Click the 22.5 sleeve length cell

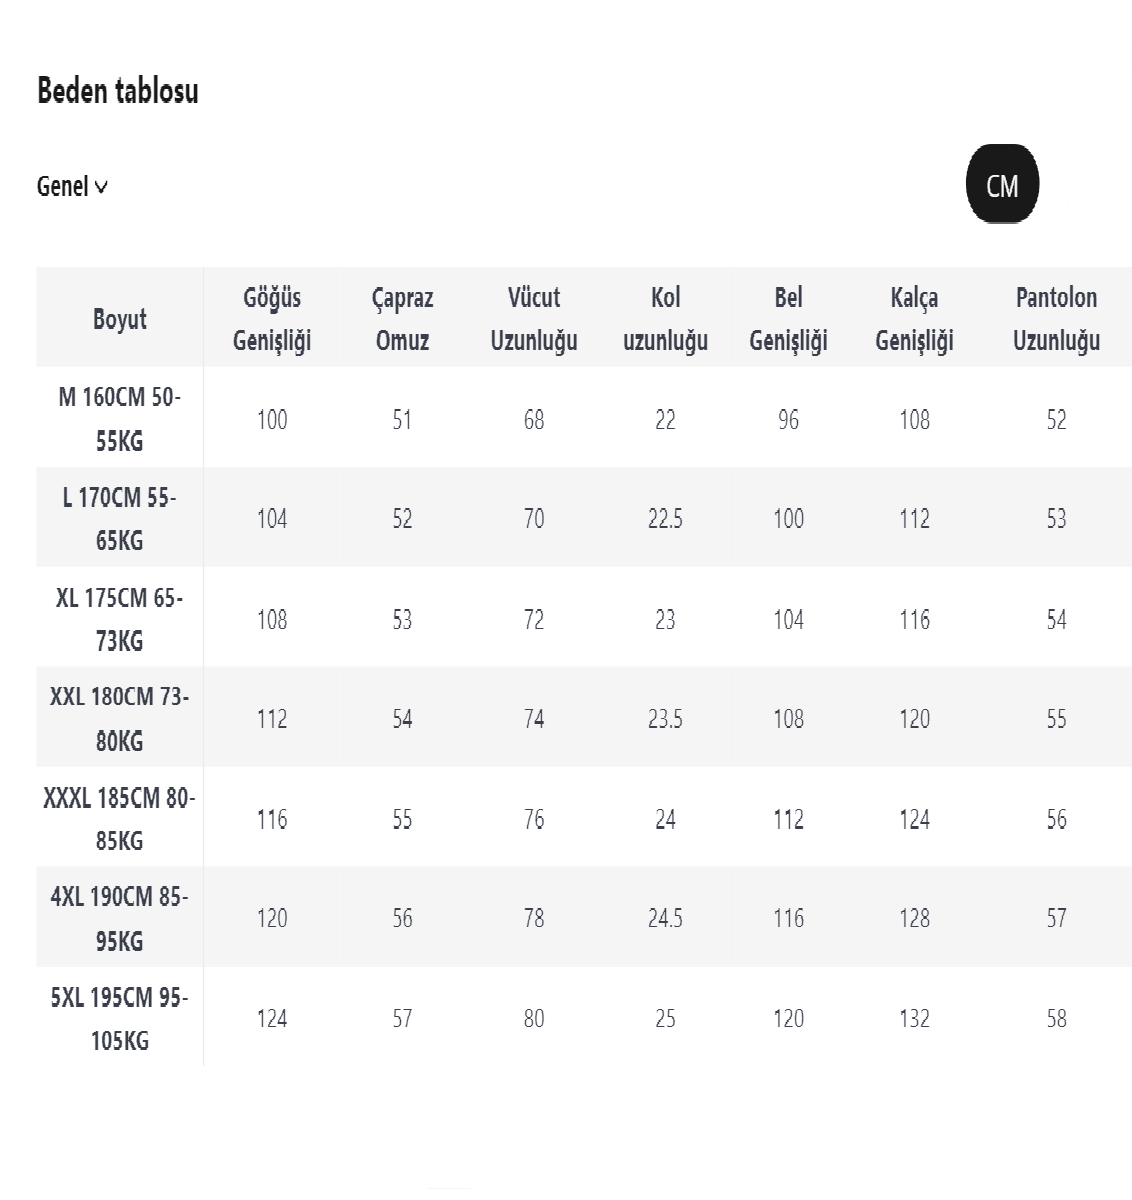coord(665,519)
